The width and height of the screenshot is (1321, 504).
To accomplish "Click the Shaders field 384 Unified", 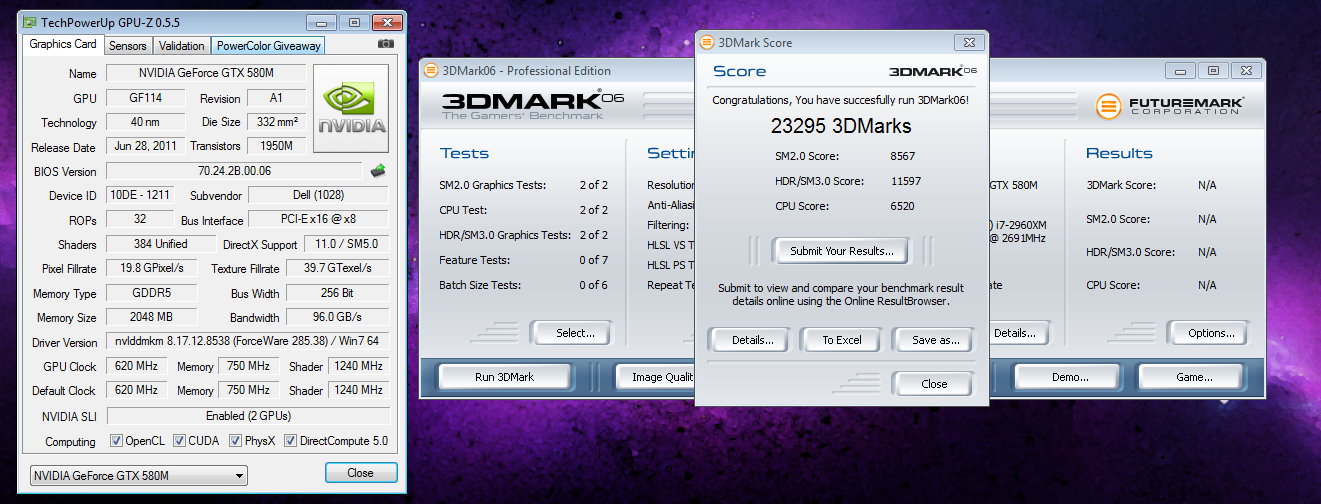I will pos(160,244).
